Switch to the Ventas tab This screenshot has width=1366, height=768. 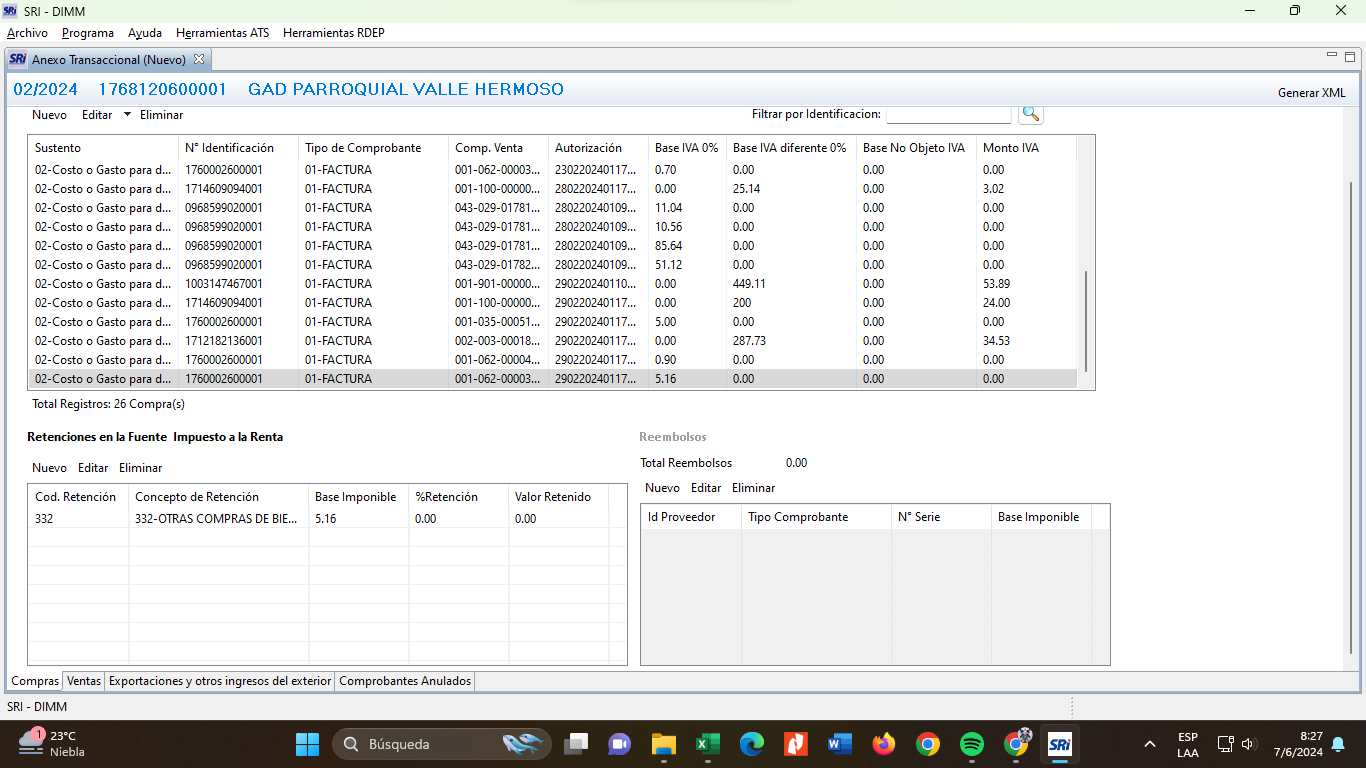84,681
